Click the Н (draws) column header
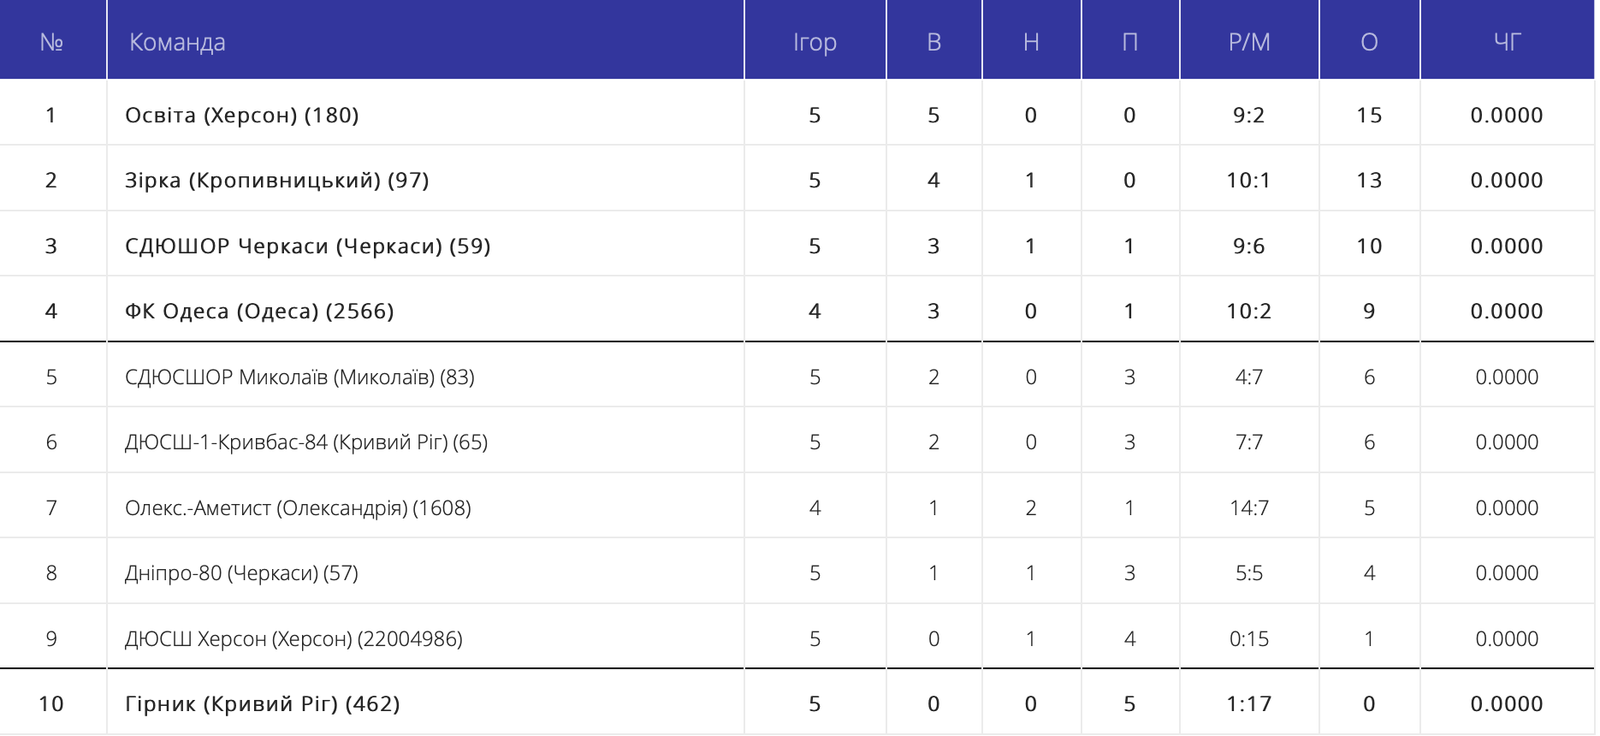Image resolution: width=1600 pixels, height=736 pixels. [x=1031, y=42]
